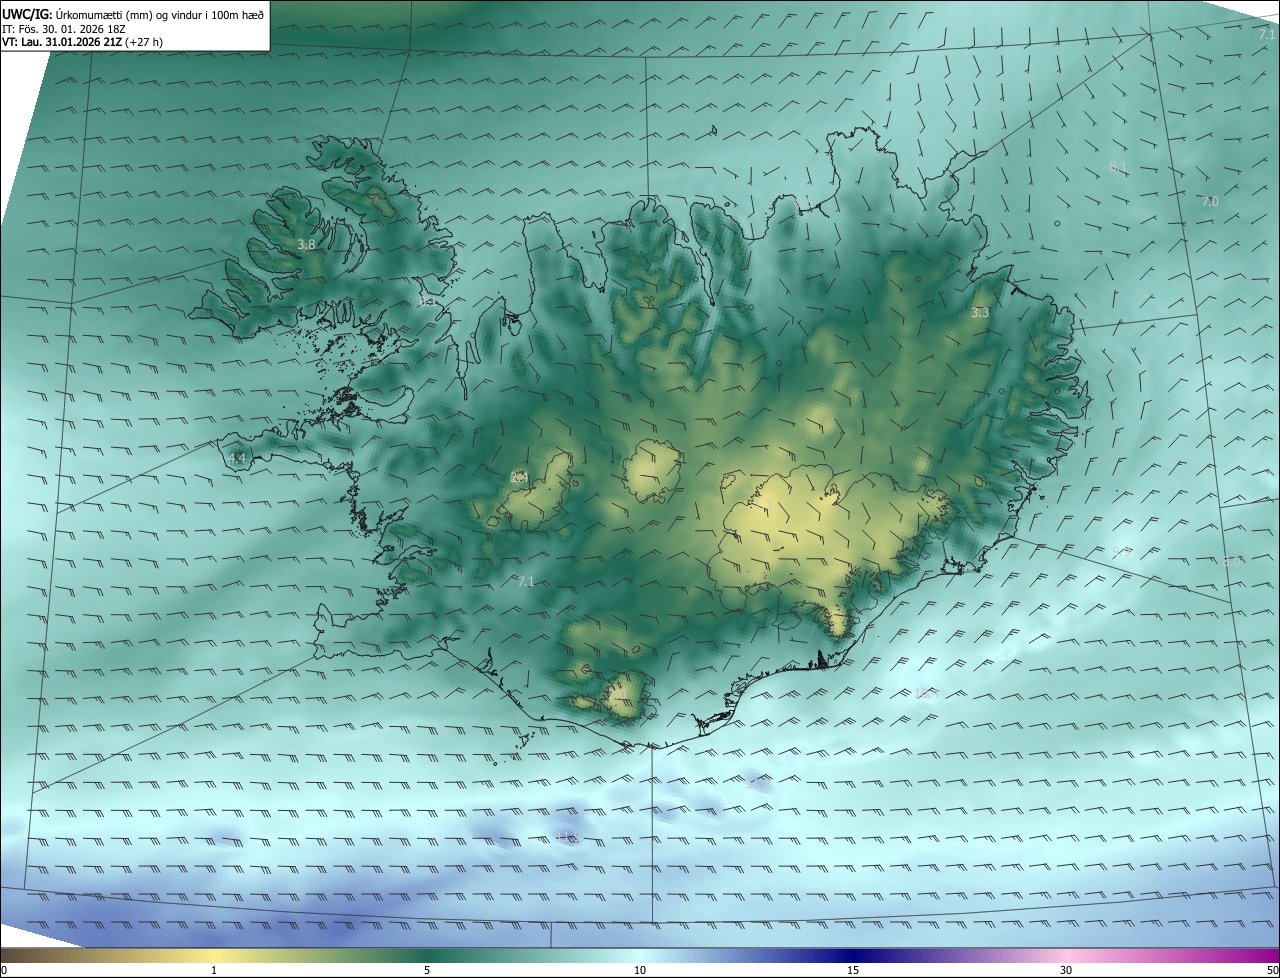
Task: Click the "10.4" value south of the southeast coast
Action: point(927,693)
